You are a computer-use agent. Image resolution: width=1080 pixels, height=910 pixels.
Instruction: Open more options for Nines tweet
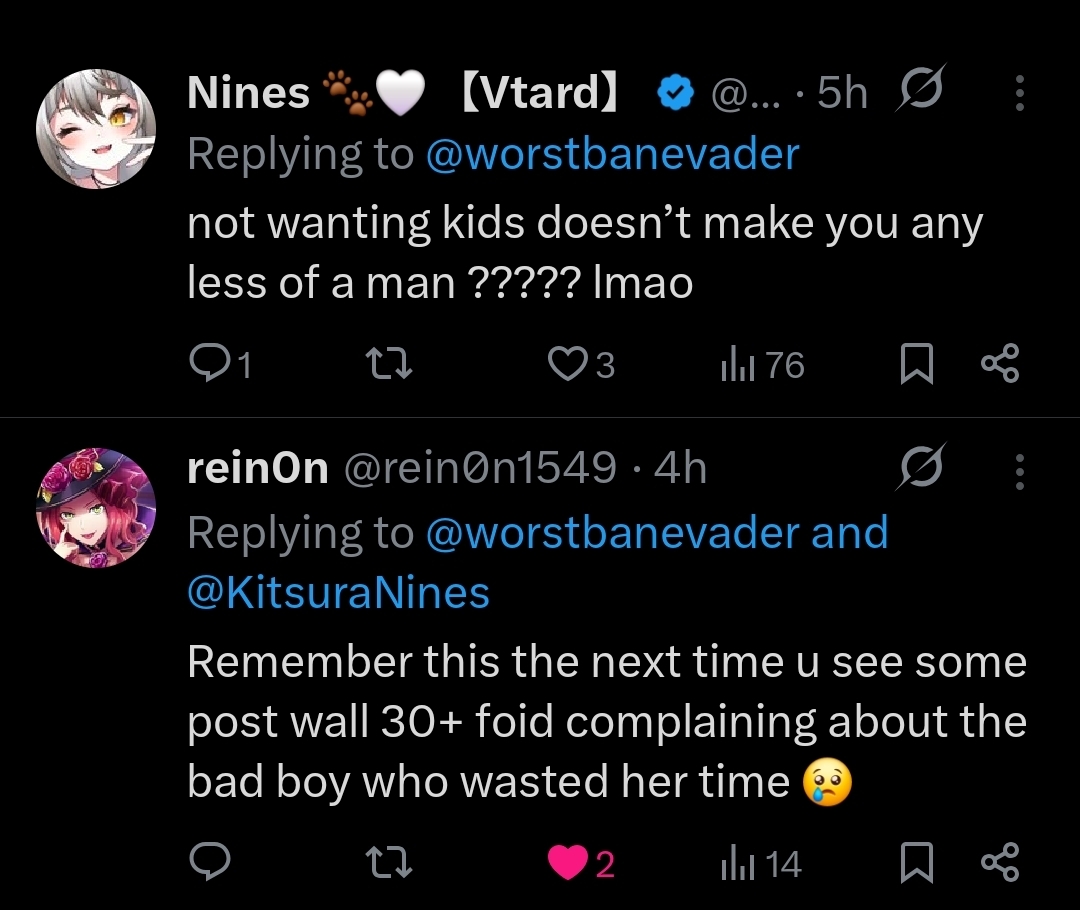(1019, 93)
